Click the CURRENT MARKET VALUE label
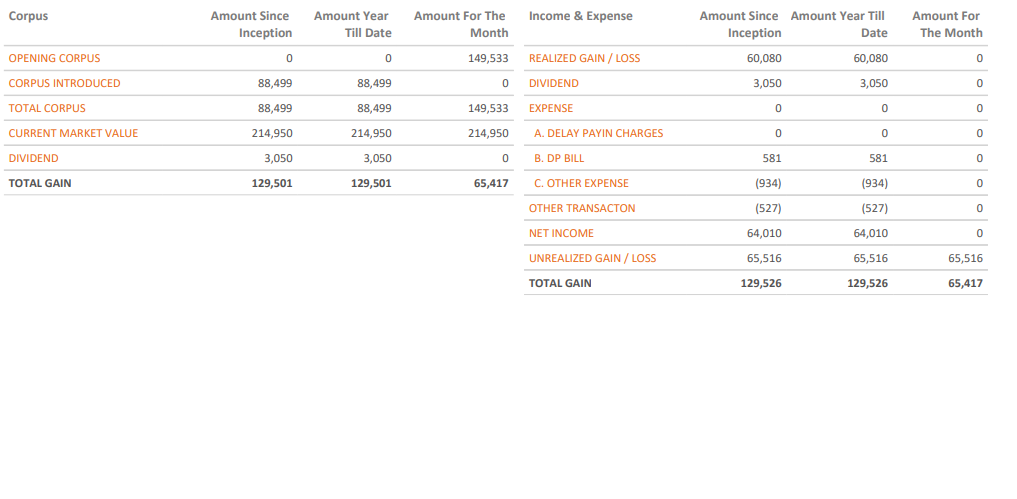 point(73,133)
